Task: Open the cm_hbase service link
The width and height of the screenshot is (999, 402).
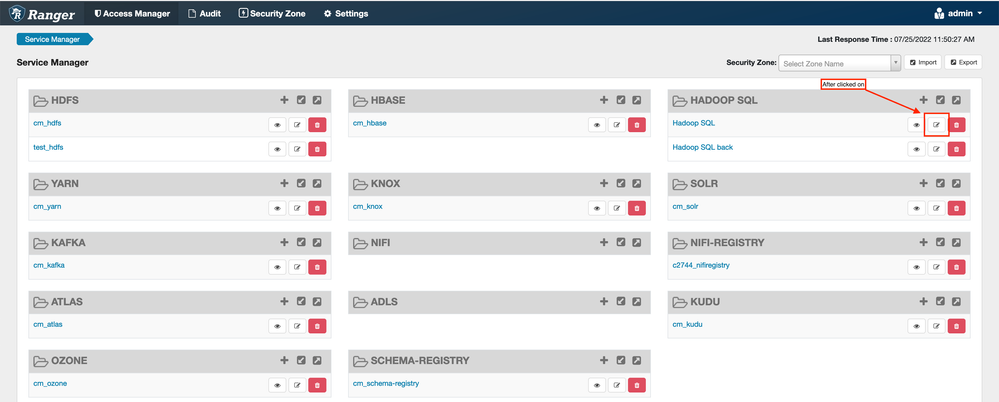Action: point(370,123)
